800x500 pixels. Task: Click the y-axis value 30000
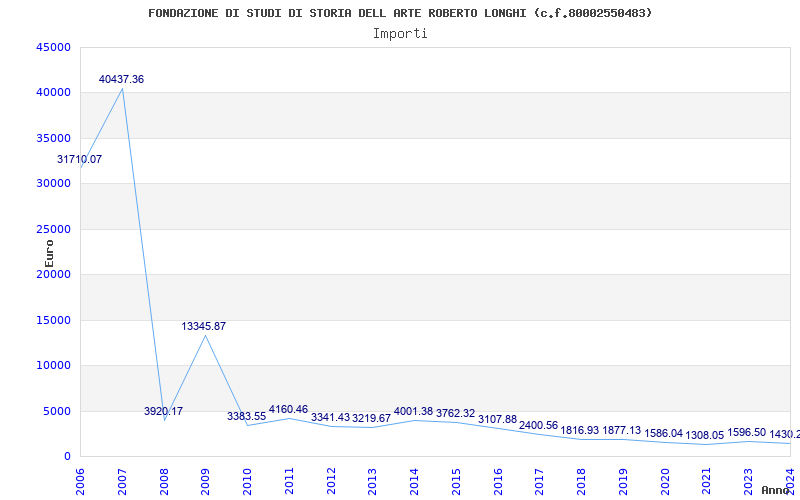(x=54, y=184)
